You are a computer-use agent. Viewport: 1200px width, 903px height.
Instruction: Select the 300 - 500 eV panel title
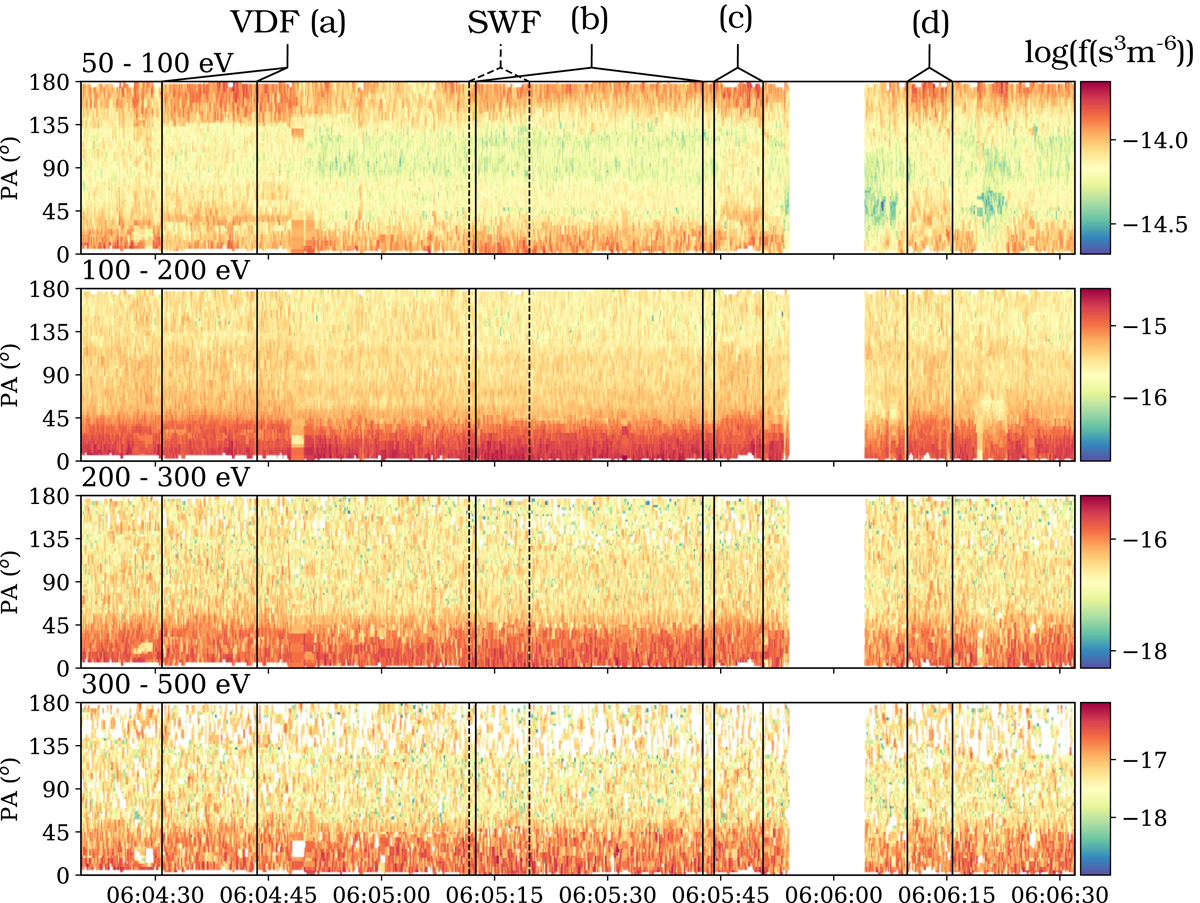[x=165, y=685]
